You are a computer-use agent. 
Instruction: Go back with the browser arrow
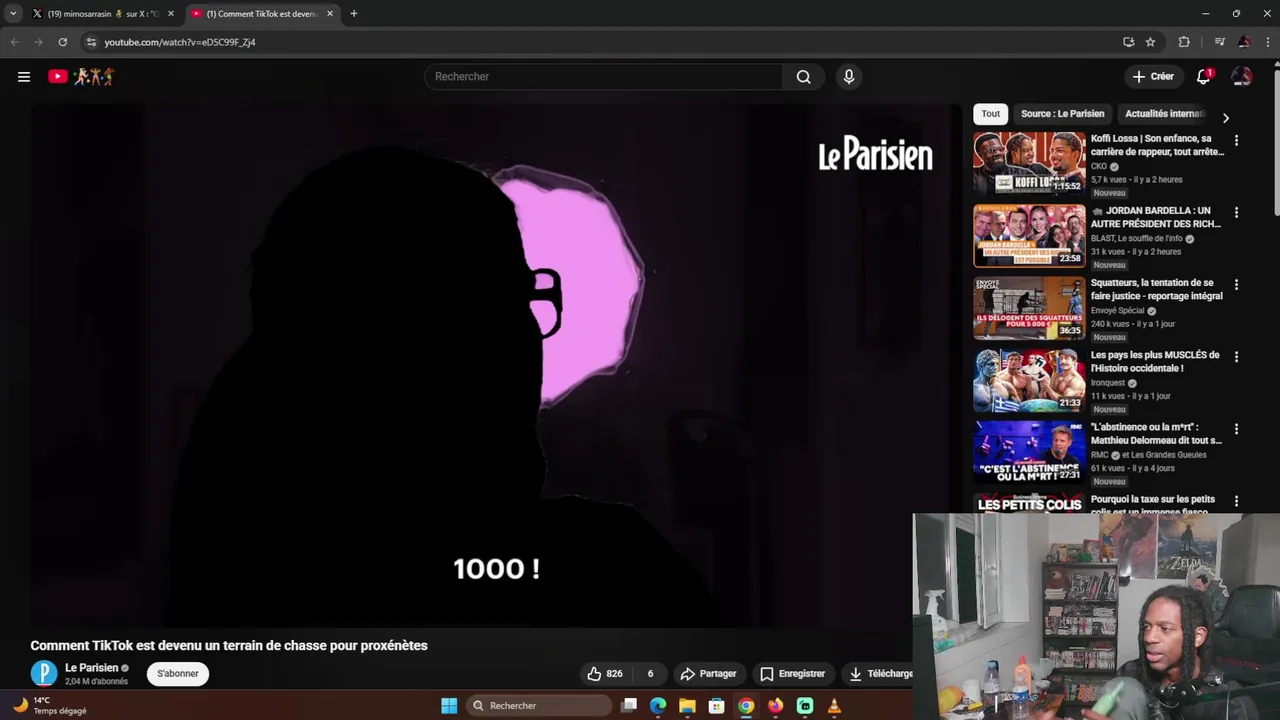point(14,42)
